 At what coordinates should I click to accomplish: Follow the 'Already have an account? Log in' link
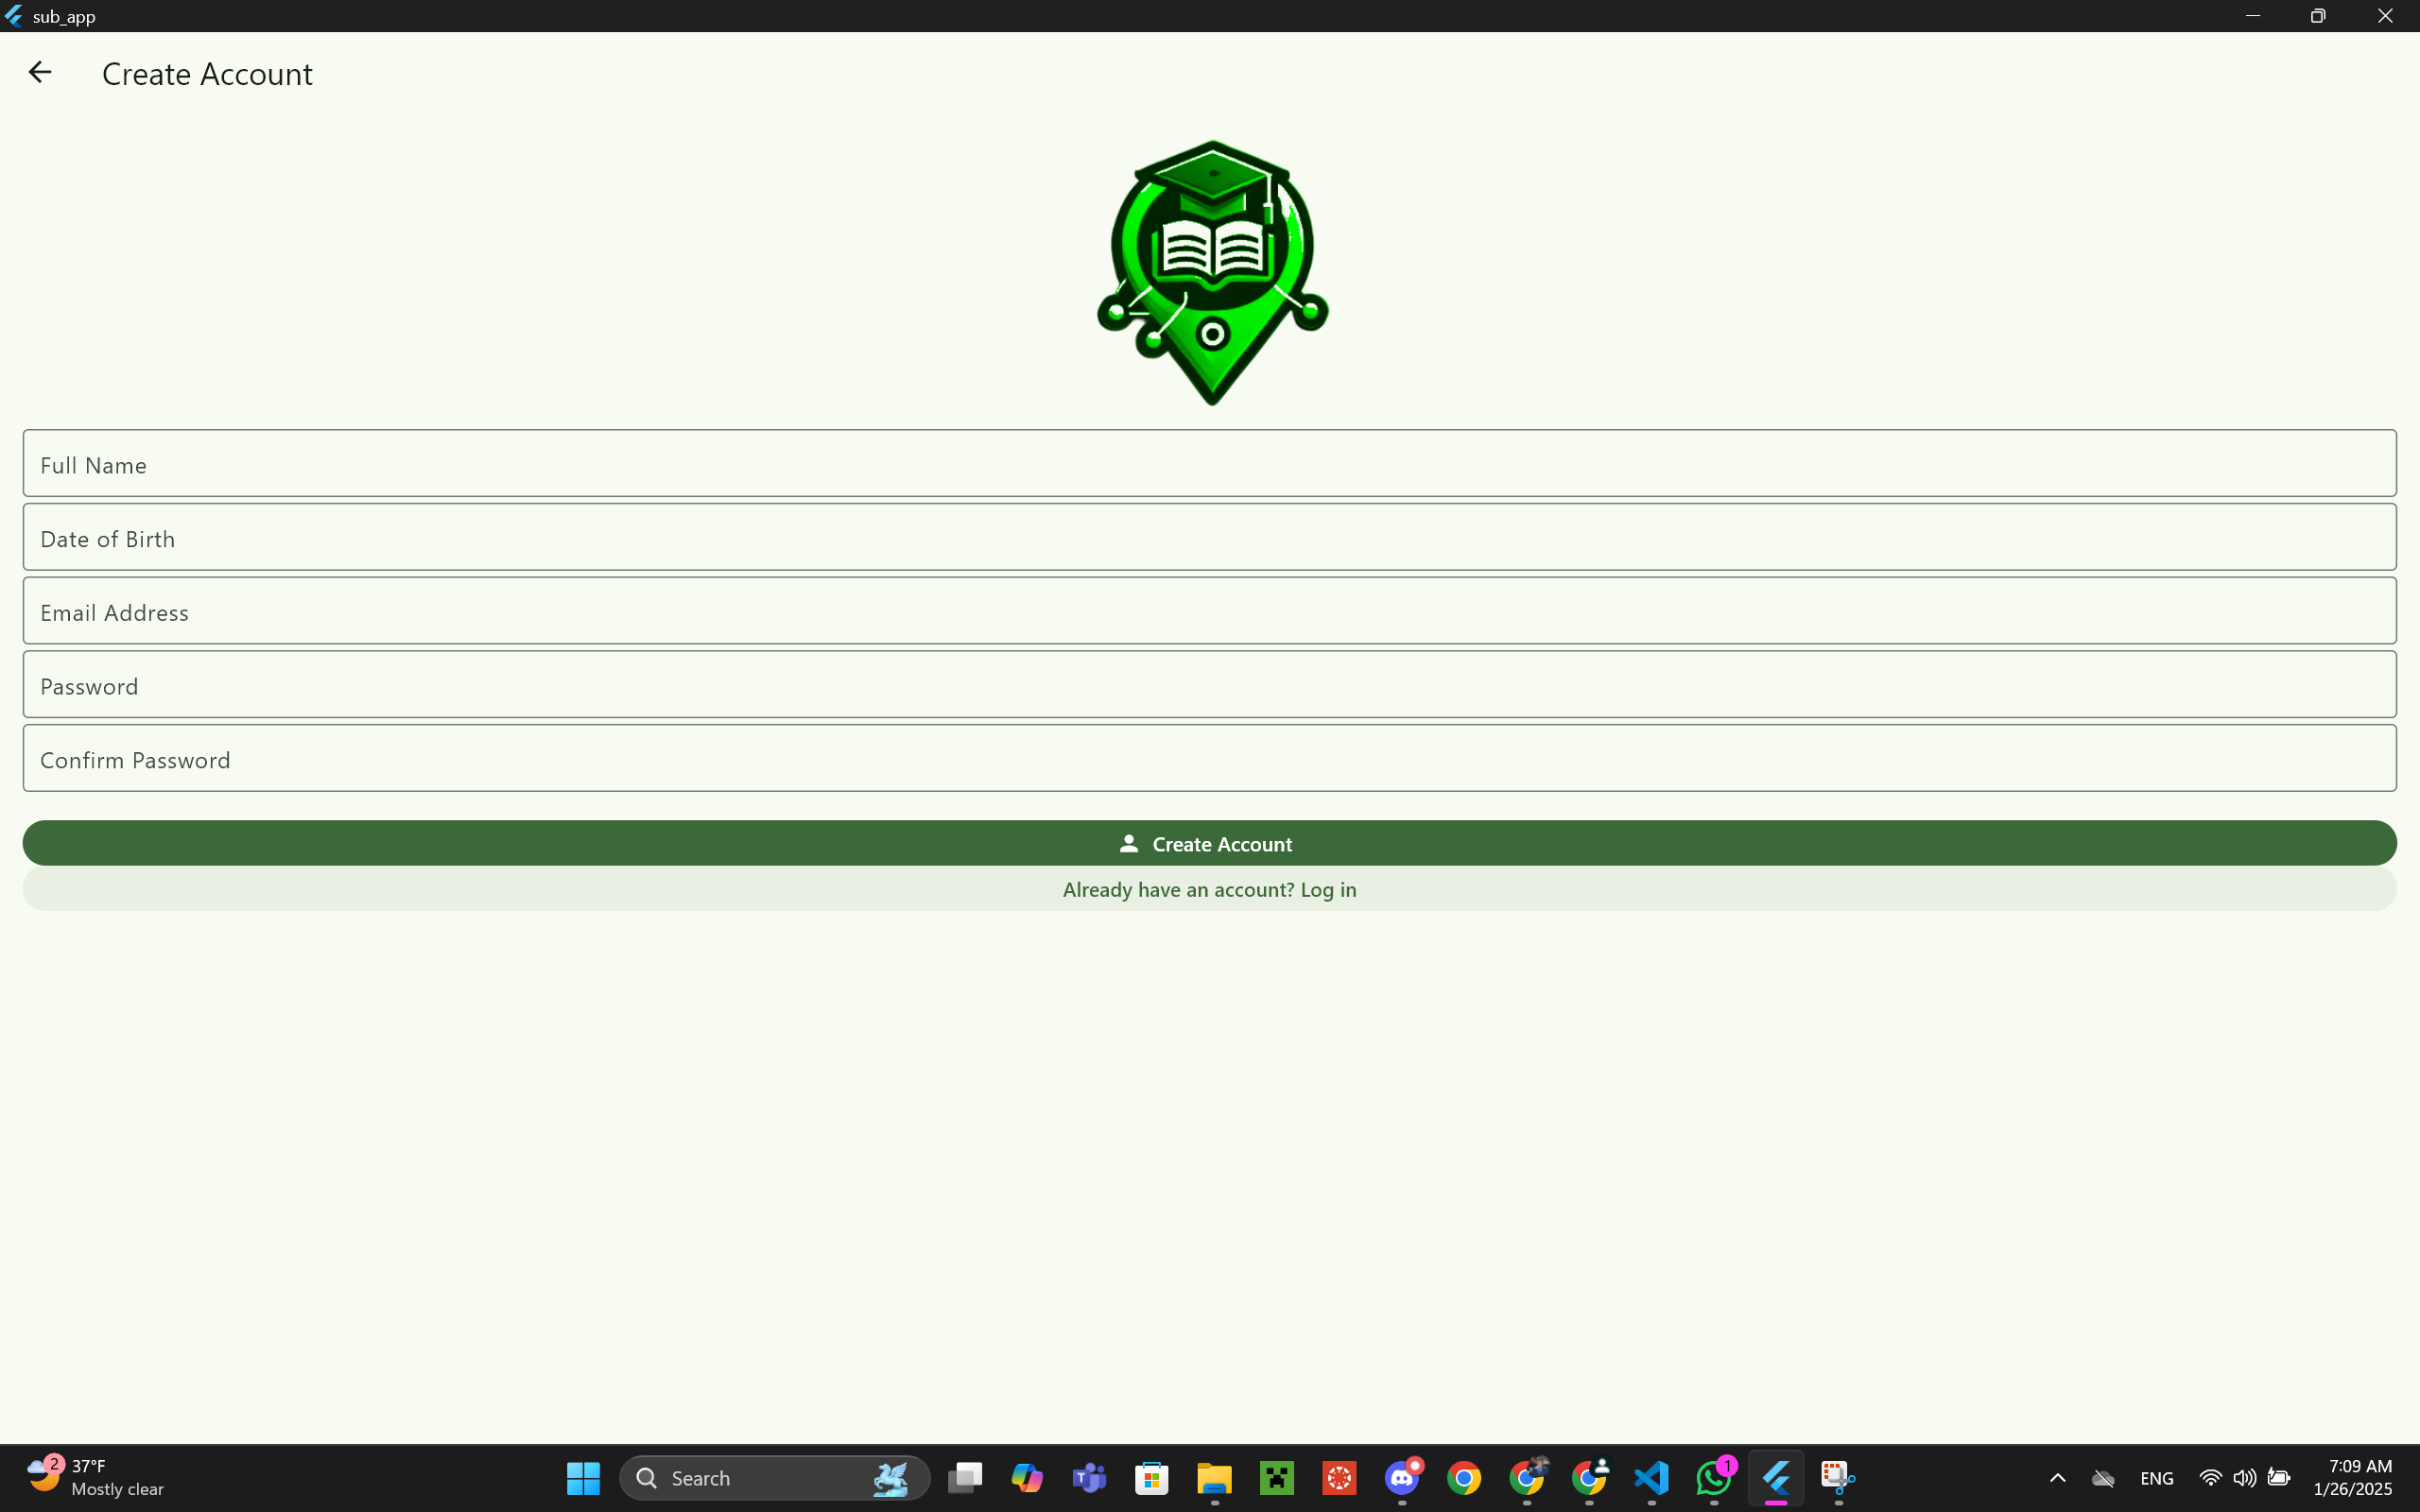1209,889
